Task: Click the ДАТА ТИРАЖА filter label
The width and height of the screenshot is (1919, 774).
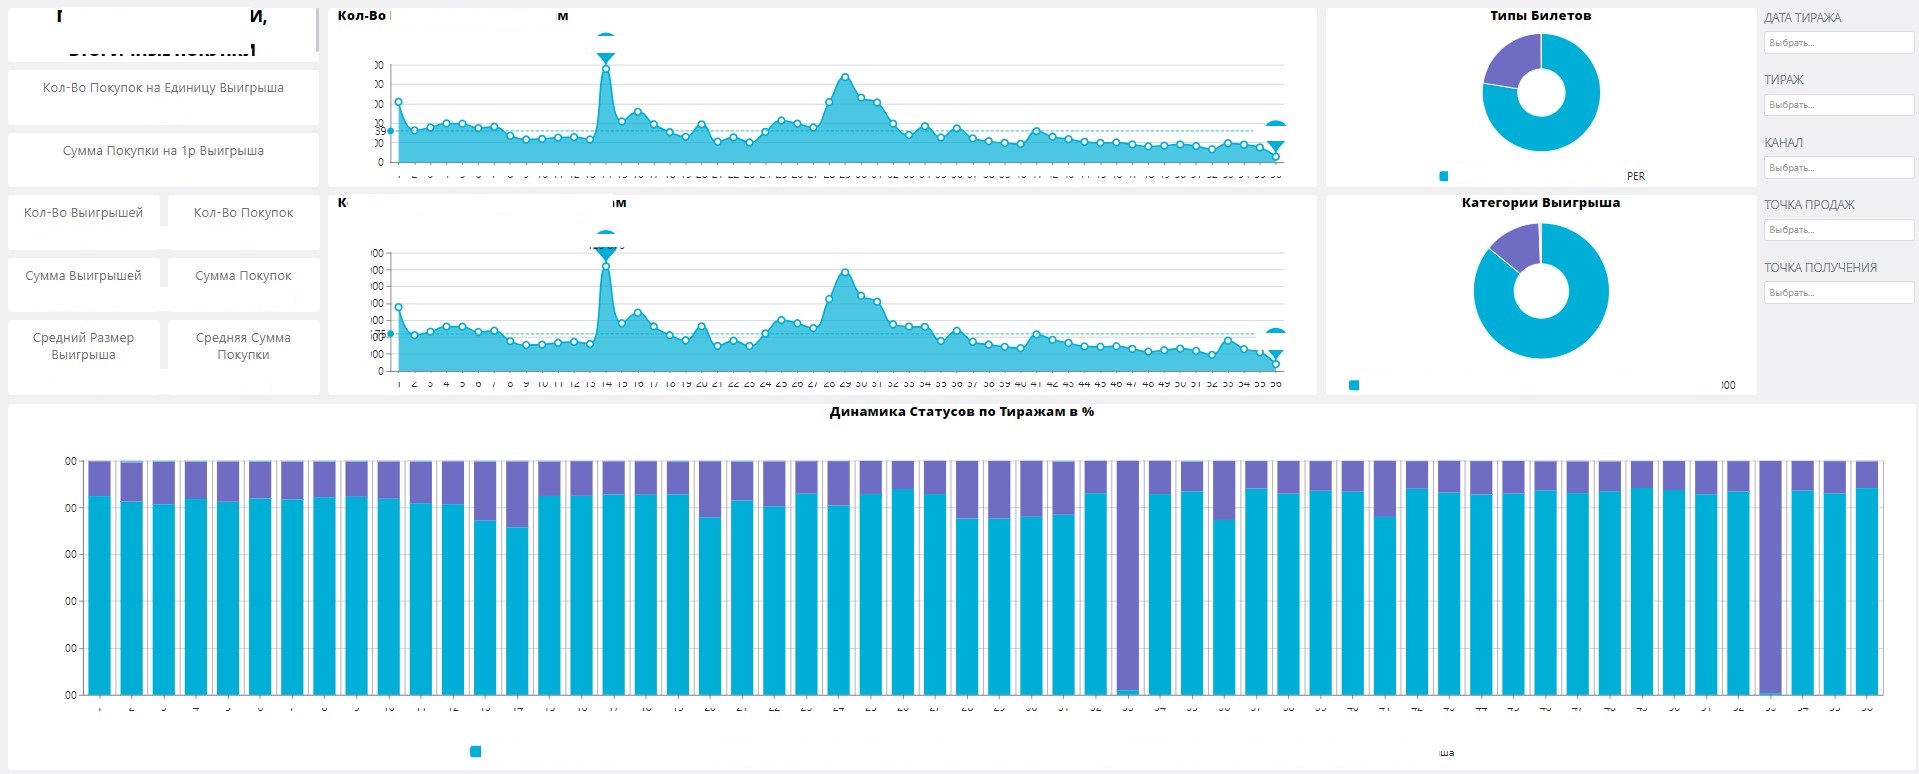Action: pyautogui.click(x=1802, y=18)
